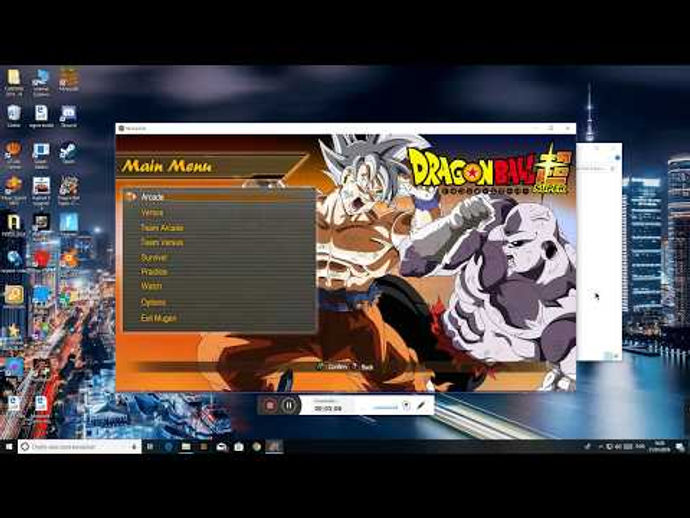Choose Exit Mugen entry
This screenshot has height=518, width=690.
point(158,318)
